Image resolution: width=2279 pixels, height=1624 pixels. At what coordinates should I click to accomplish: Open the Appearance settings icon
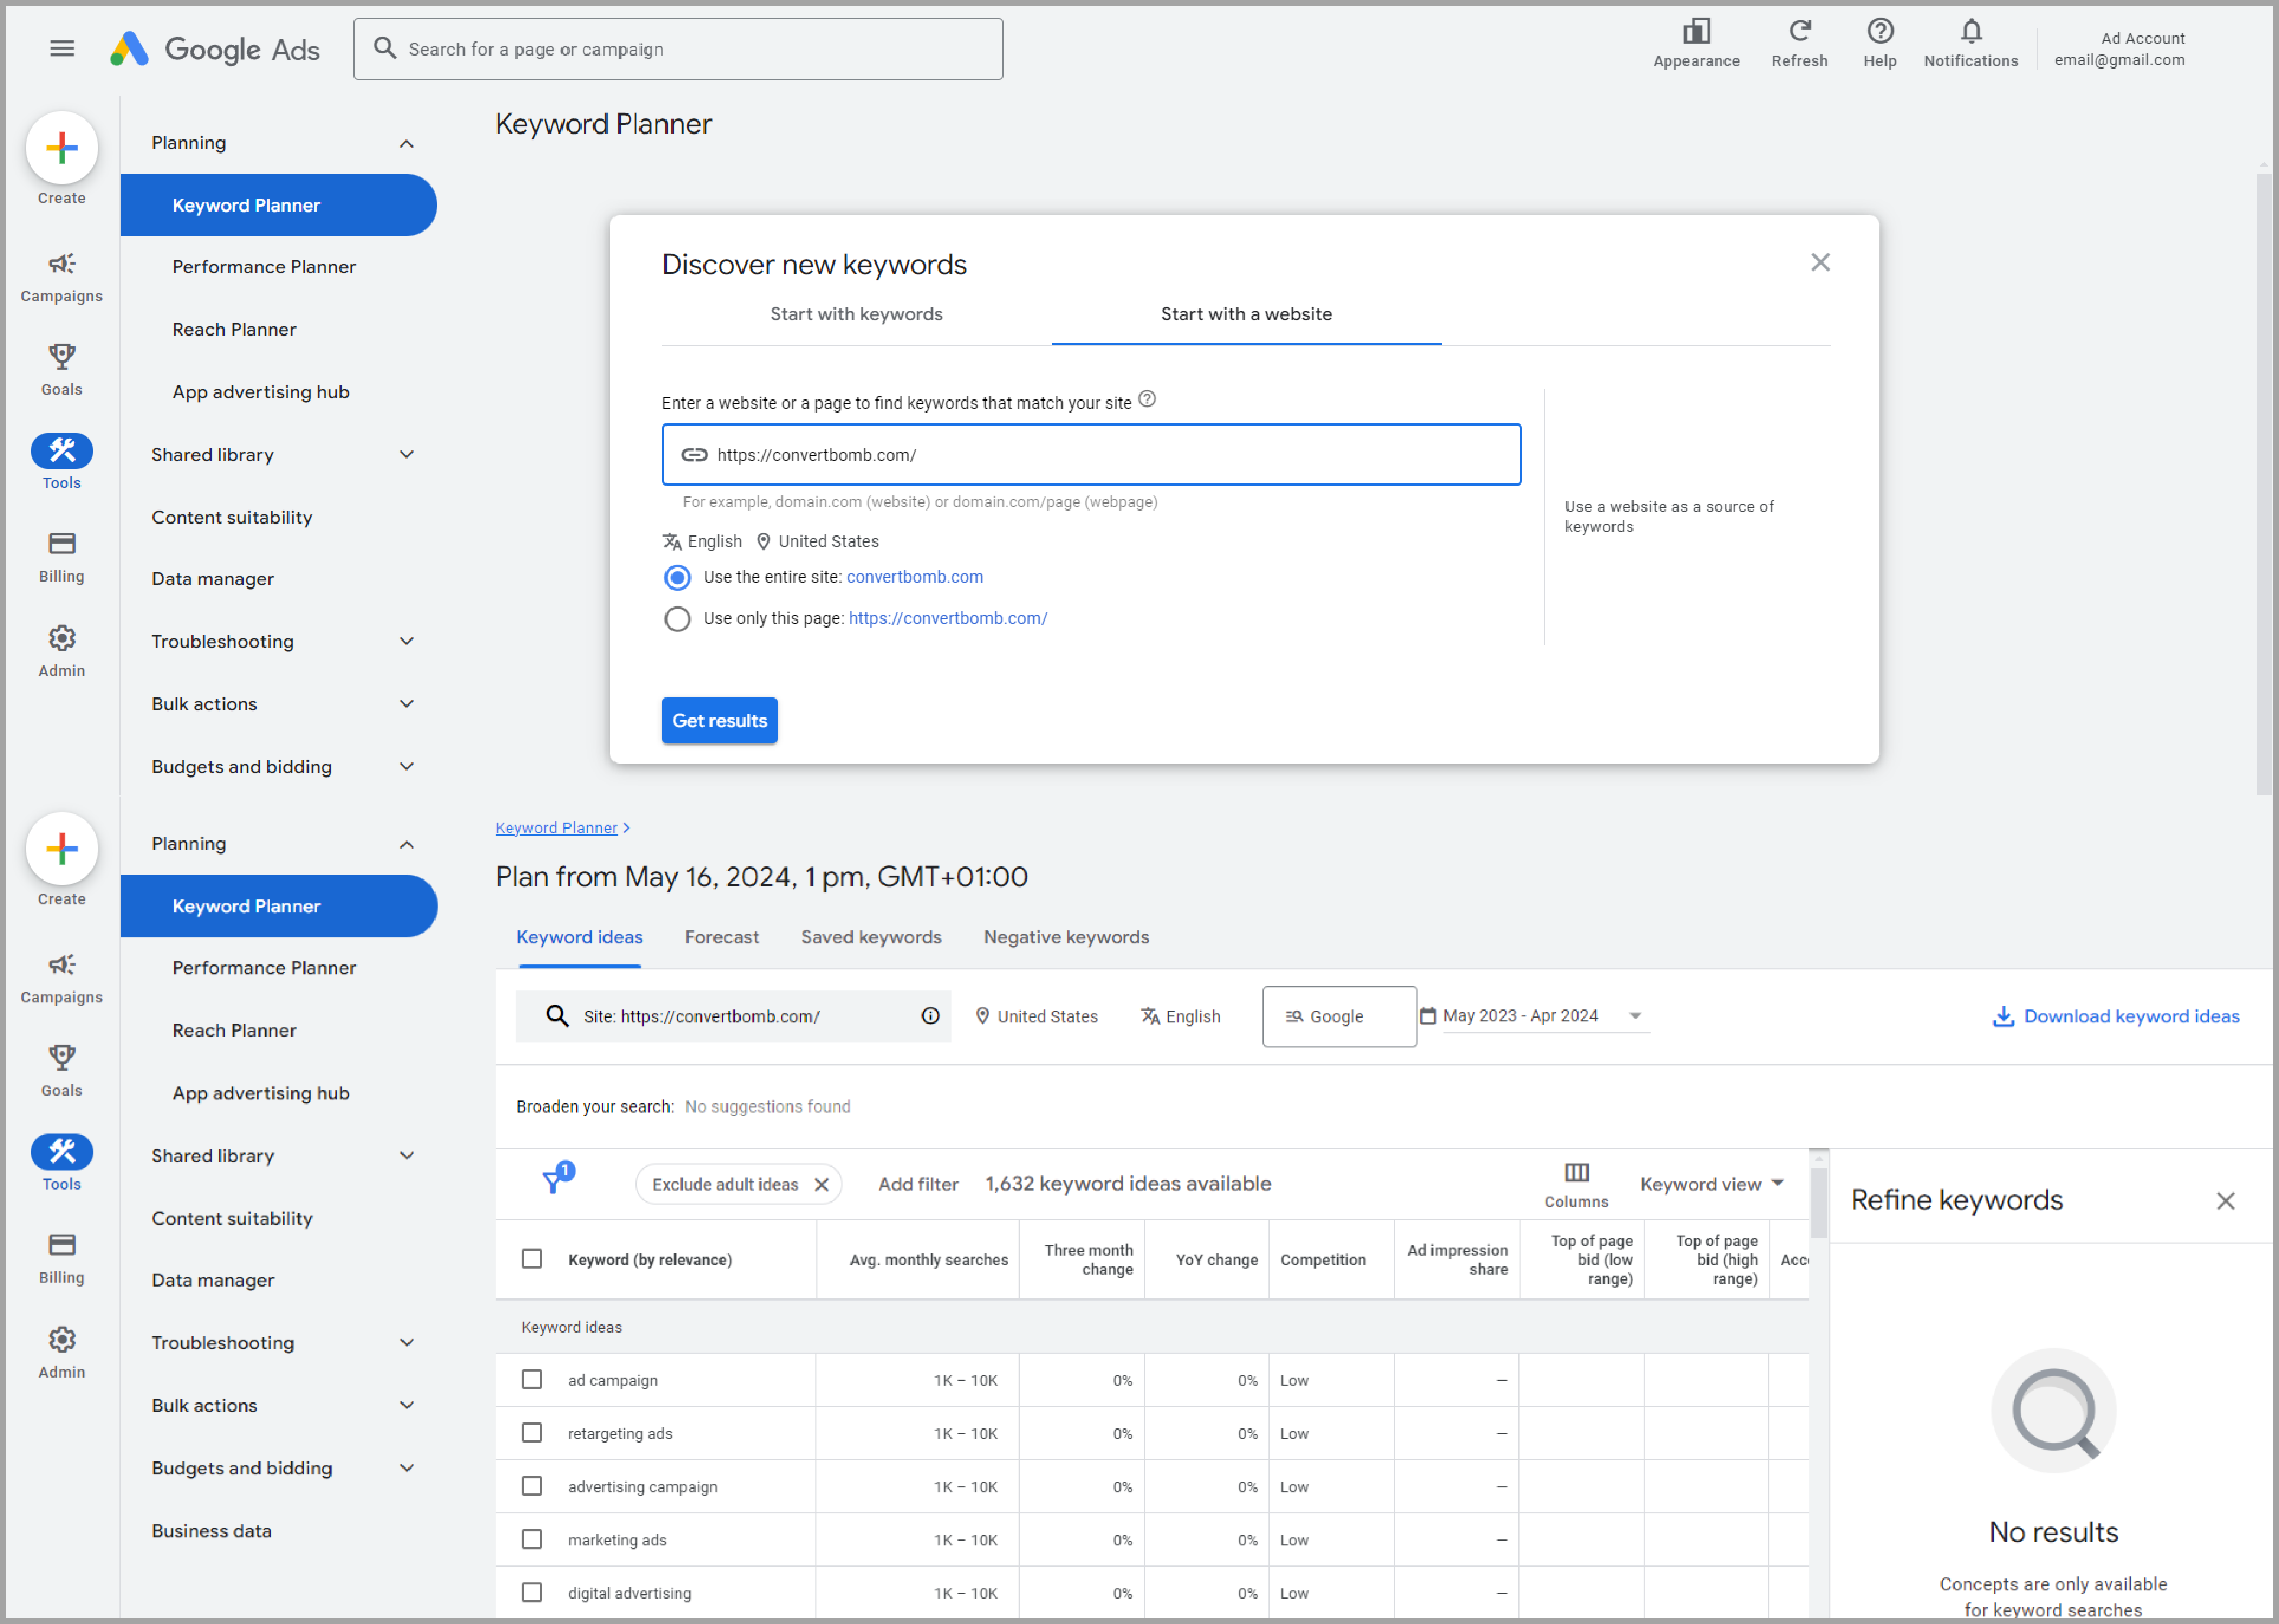[x=1696, y=31]
